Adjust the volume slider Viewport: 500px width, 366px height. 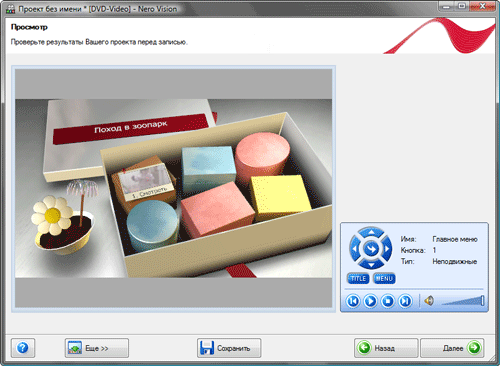[x=463, y=300]
